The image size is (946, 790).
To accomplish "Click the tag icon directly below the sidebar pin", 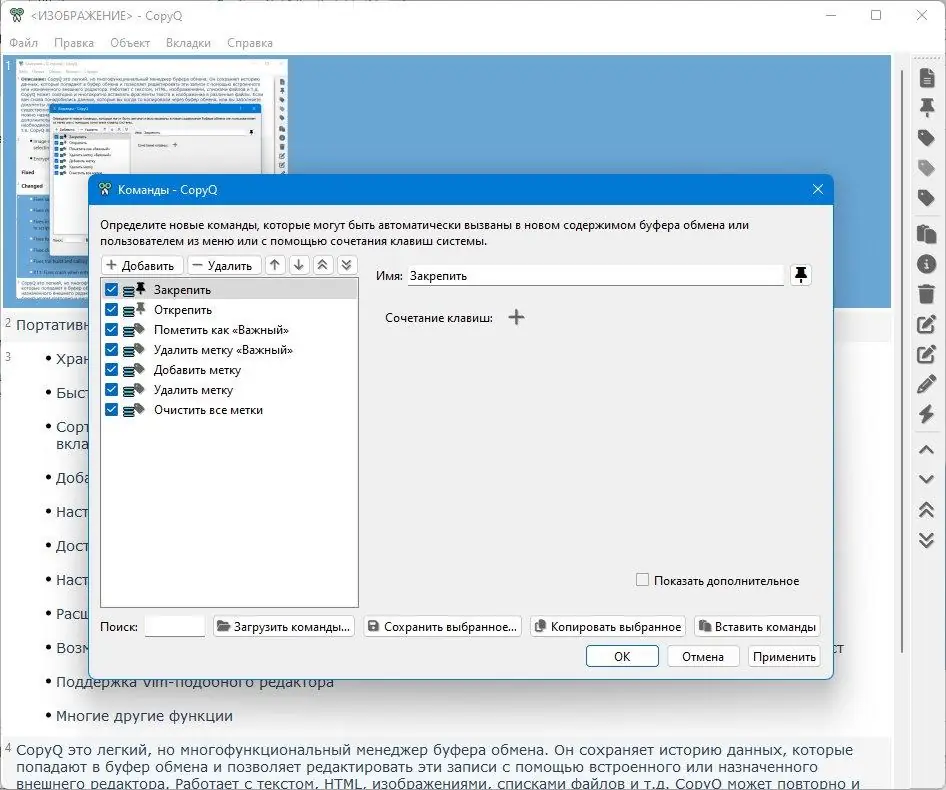I will pyautogui.click(x=927, y=138).
